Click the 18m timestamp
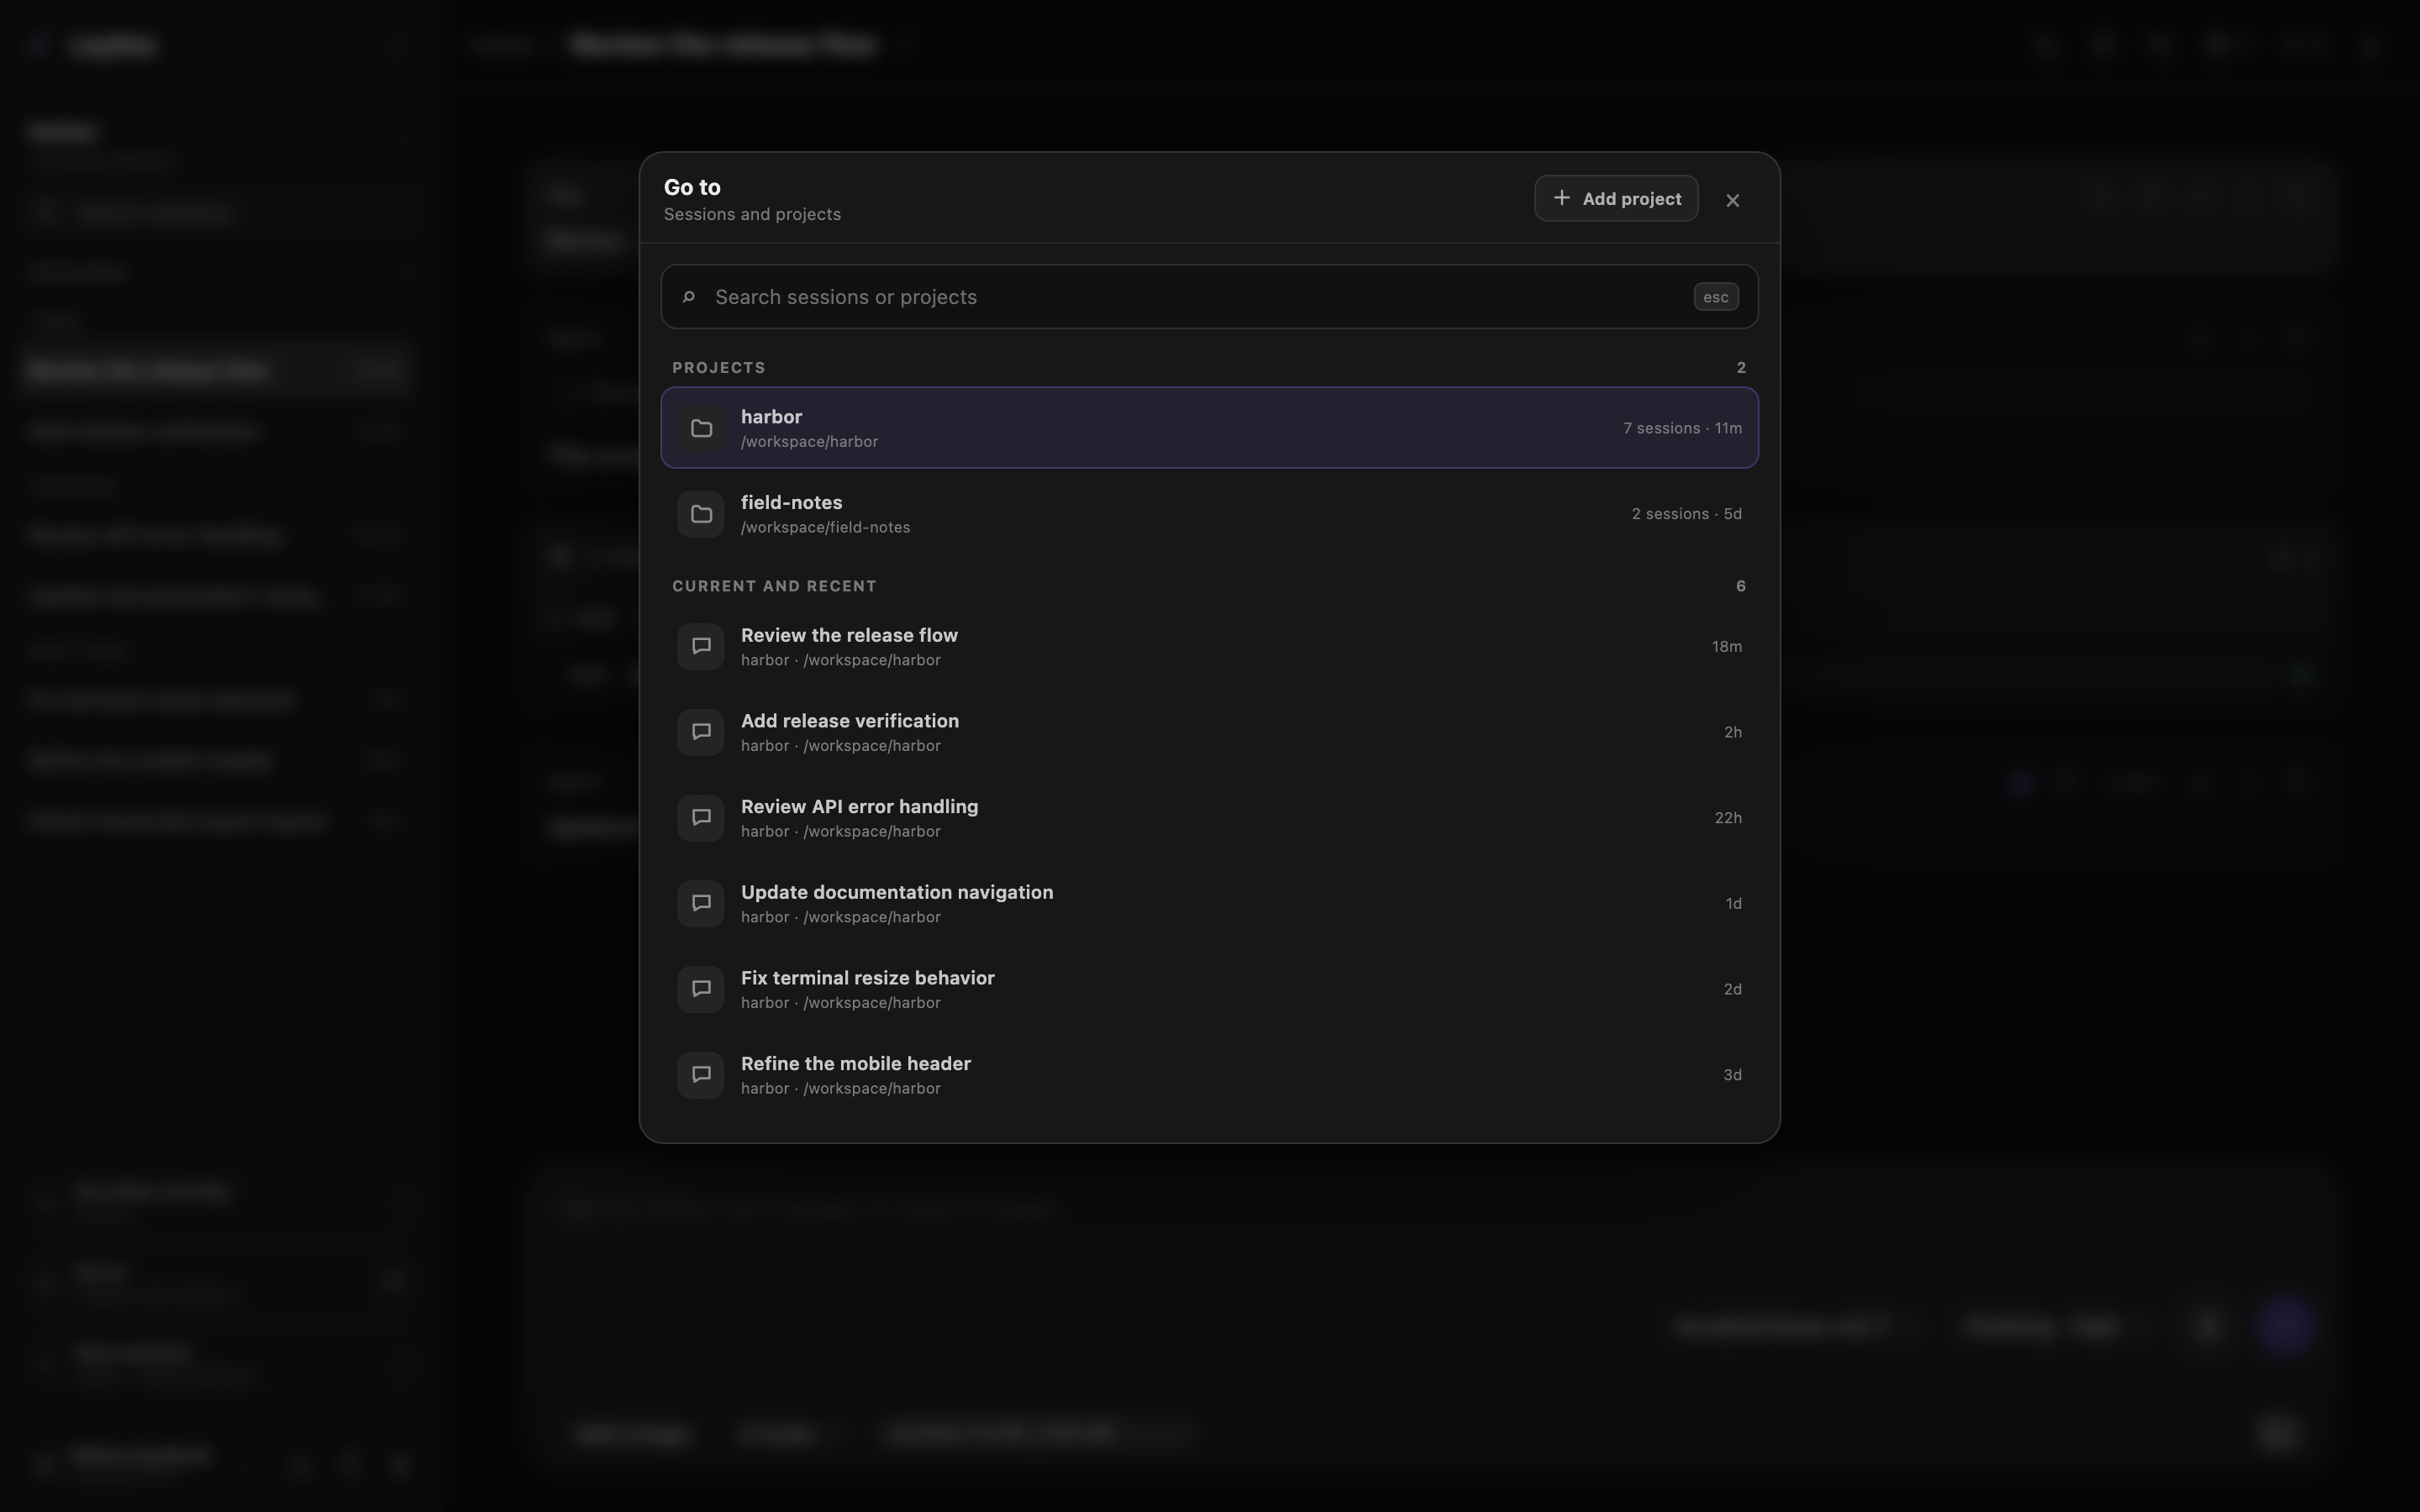 [1727, 647]
